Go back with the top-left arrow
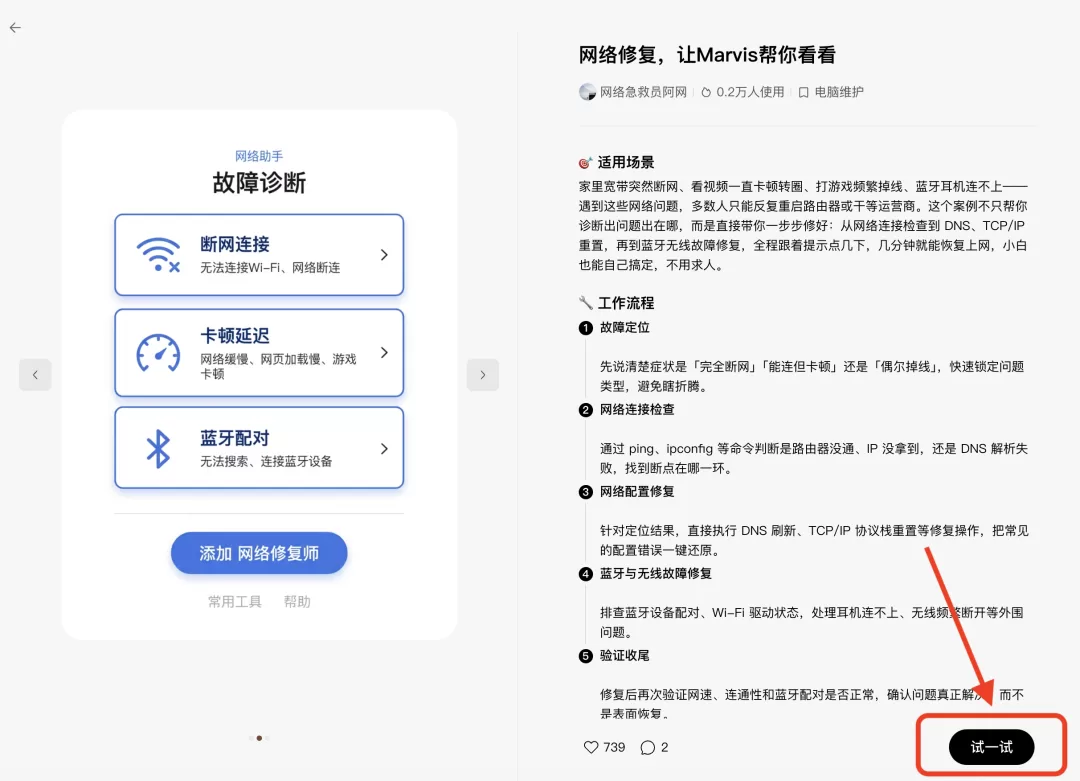Screen dimensions: 1080x781 tap(15, 28)
